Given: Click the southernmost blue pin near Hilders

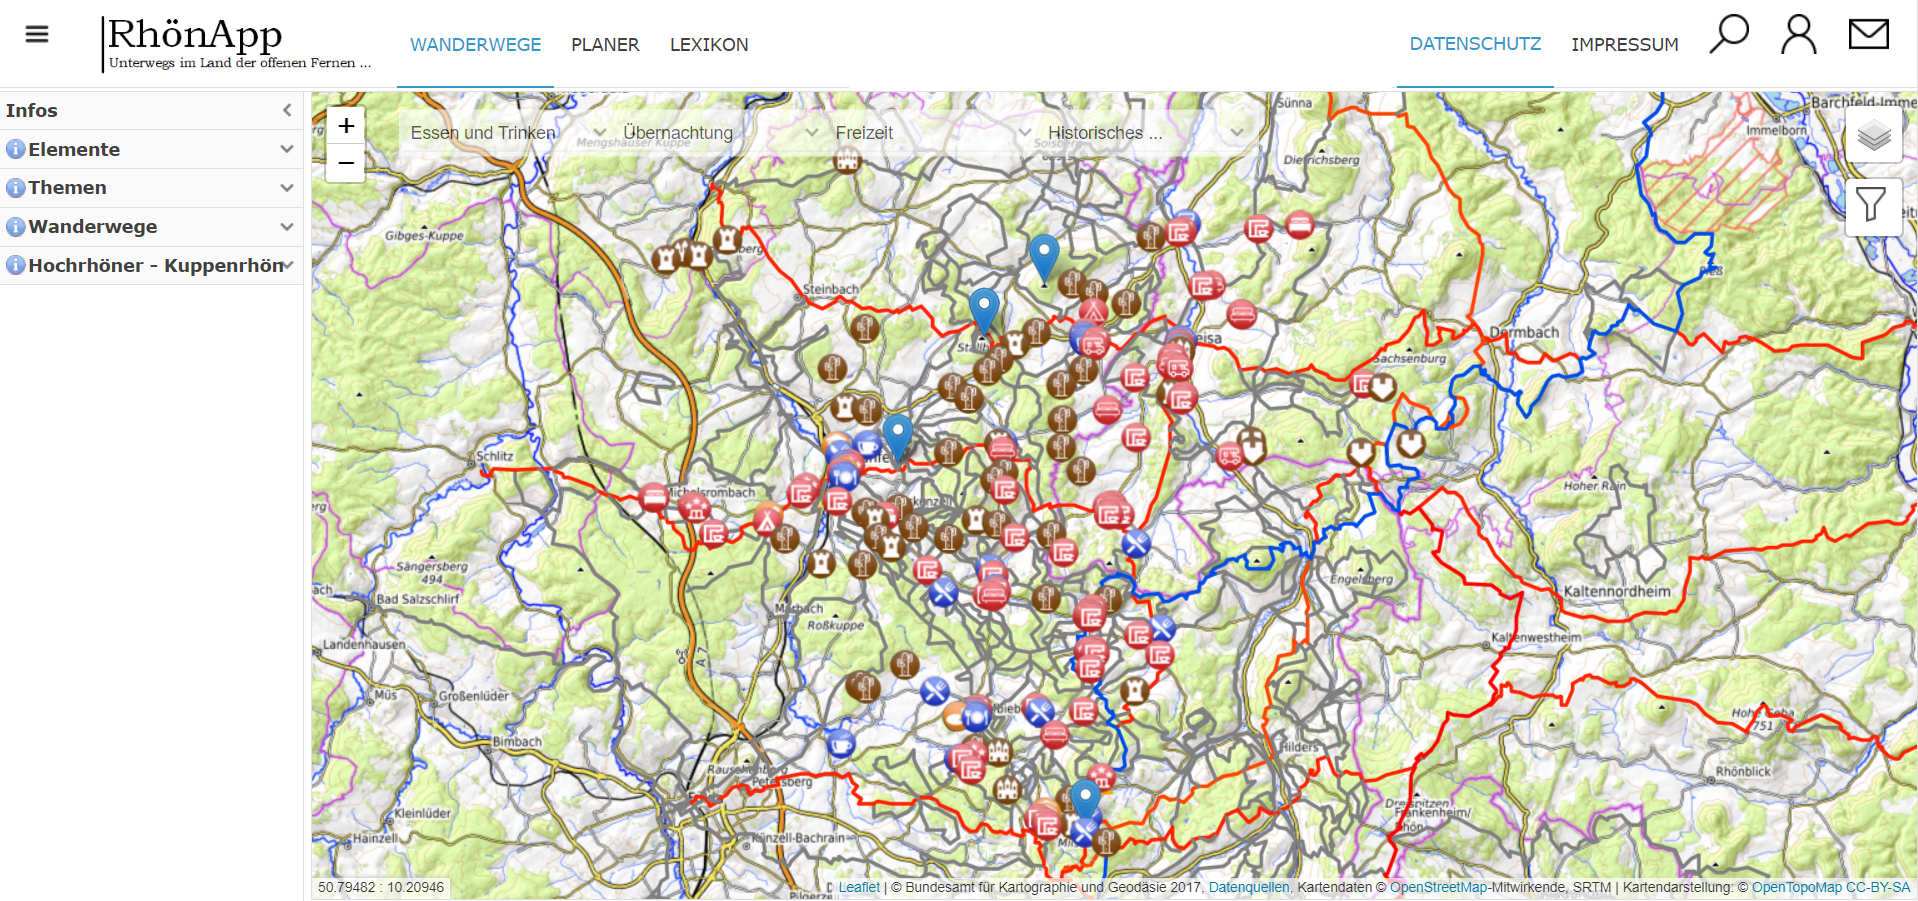Looking at the screenshot, I should pos(1085,800).
